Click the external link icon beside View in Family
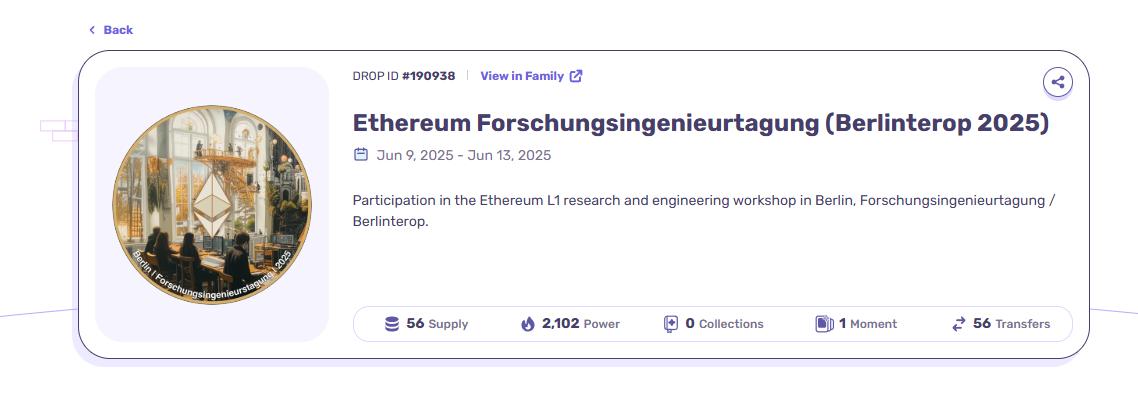Viewport: 1138px width, 404px height. [x=576, y=76]
